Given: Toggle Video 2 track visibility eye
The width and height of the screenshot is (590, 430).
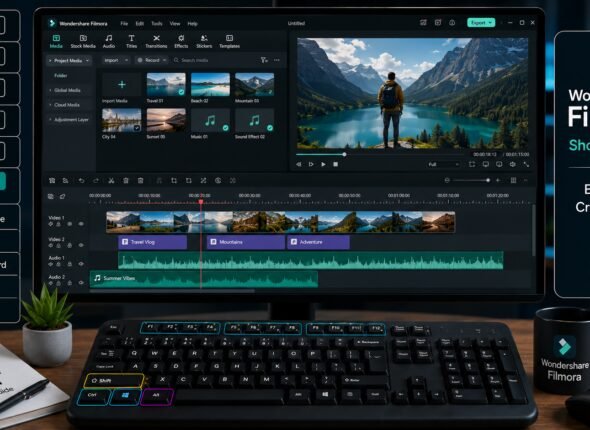Looking at the screenshot, I should tap(81, 245).
